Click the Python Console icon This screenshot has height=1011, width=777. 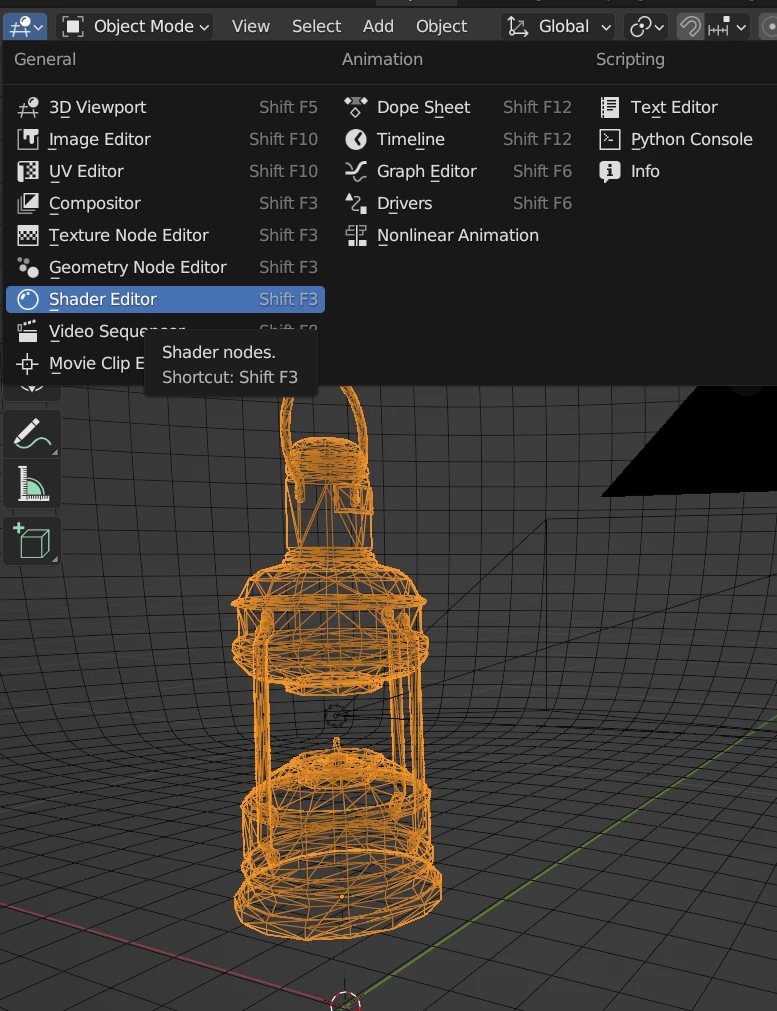609,139
